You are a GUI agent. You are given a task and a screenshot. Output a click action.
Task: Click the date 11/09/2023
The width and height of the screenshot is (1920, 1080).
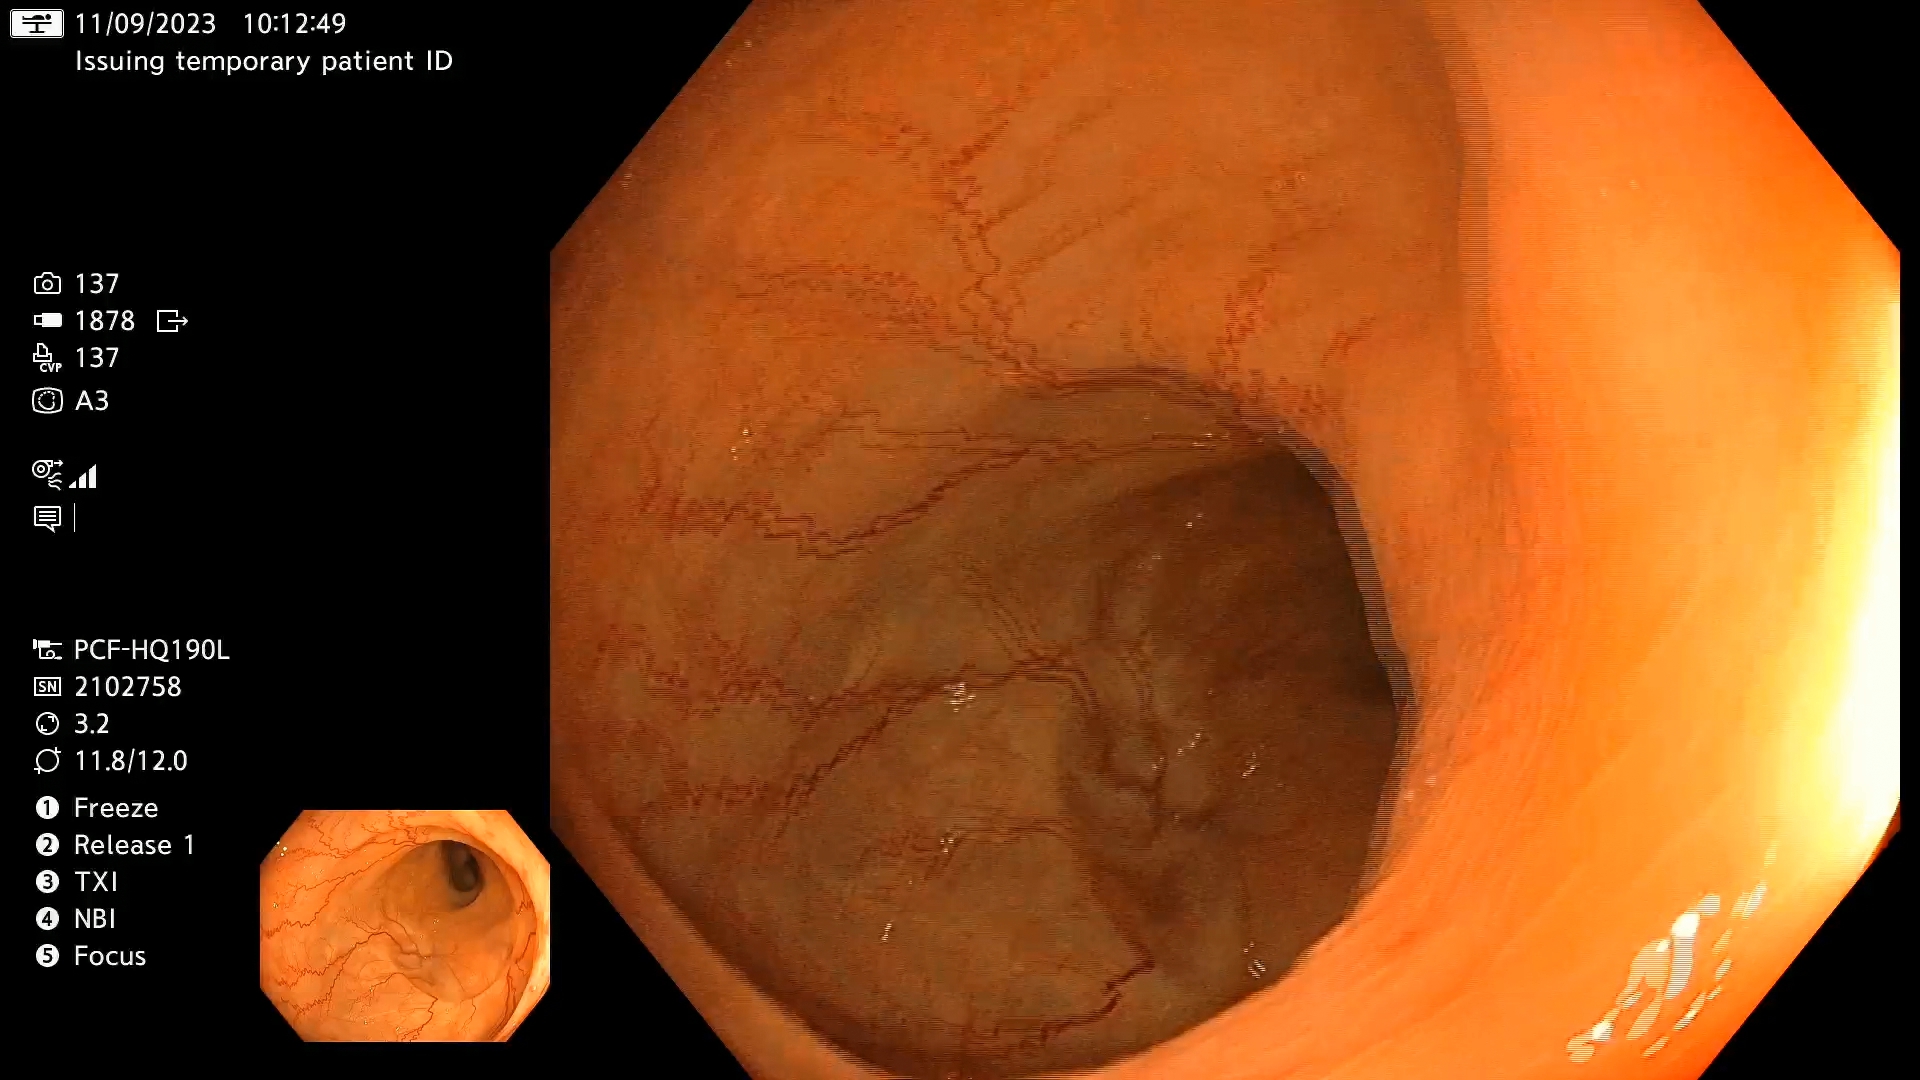click(x=146, y=23)
